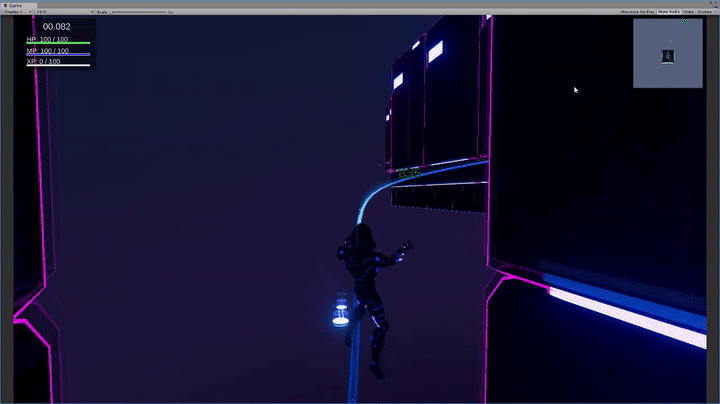Click the Scale slider handle
Screen dimensions: 720x404
(110, 11)
